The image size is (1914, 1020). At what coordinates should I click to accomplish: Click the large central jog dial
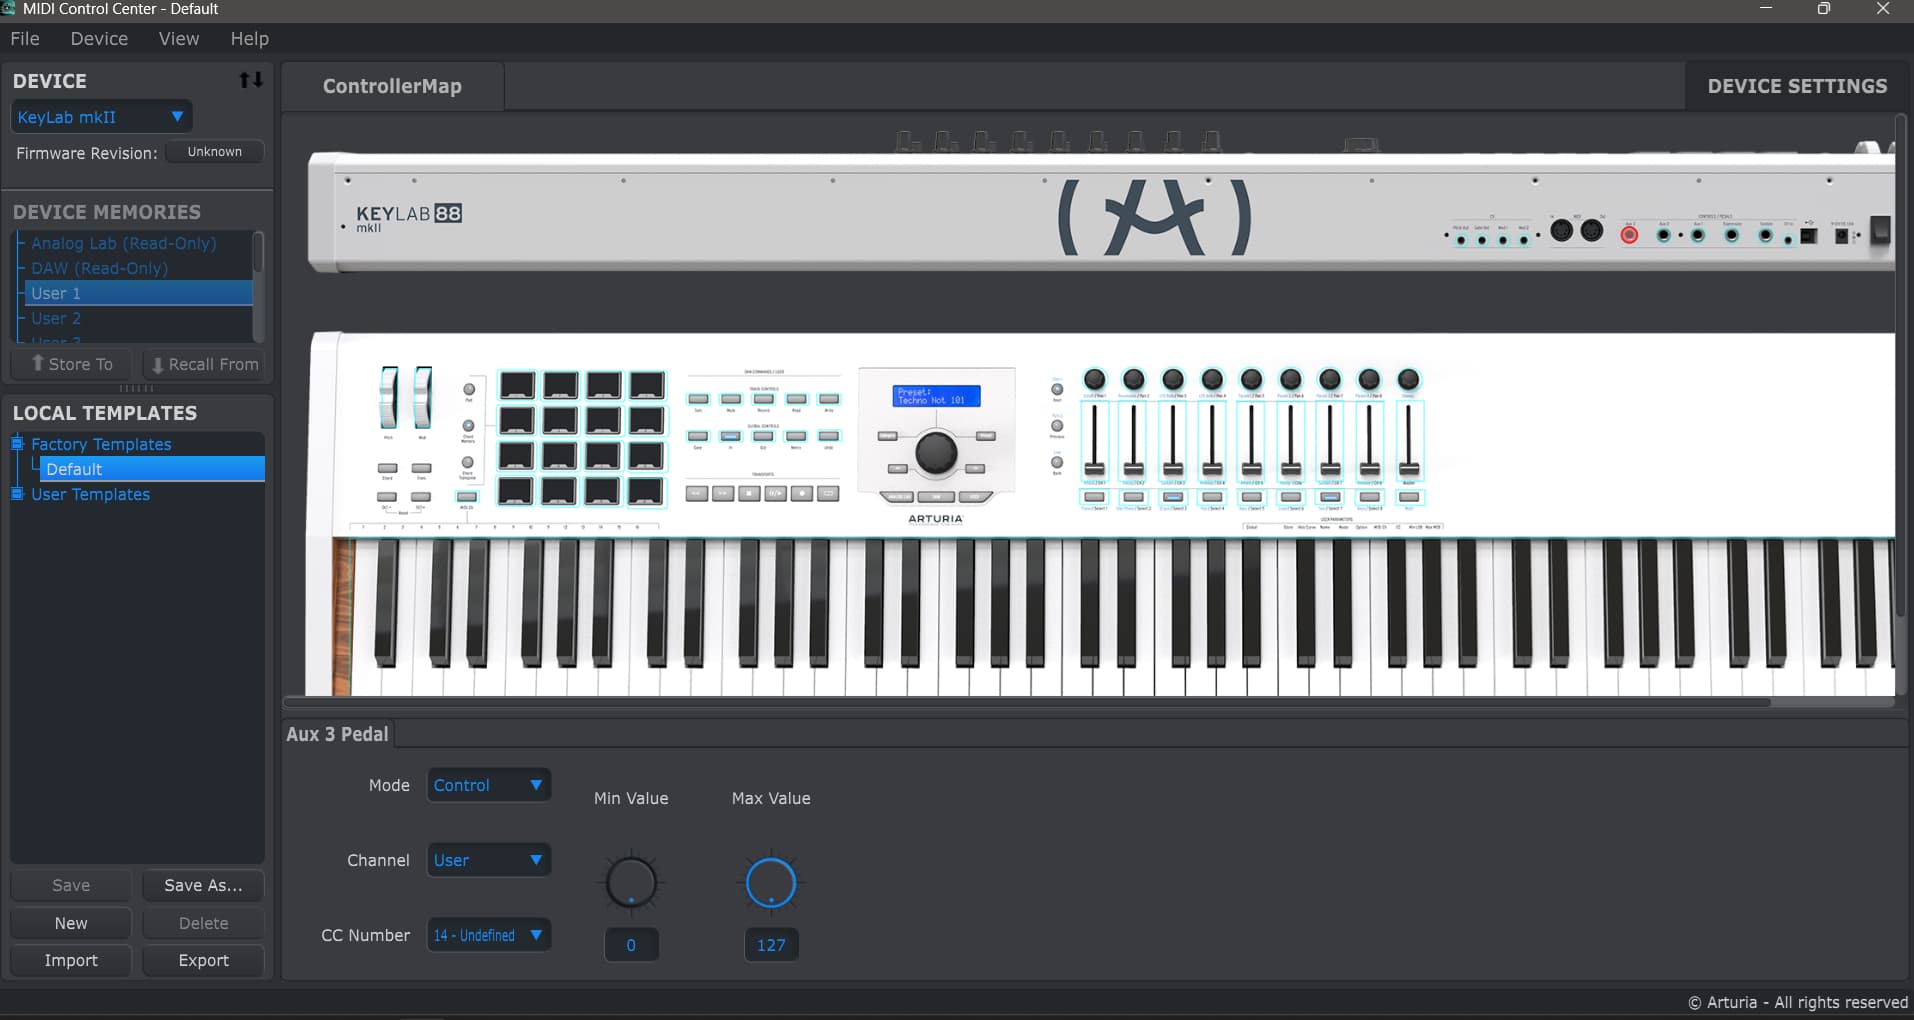point(936,453)
